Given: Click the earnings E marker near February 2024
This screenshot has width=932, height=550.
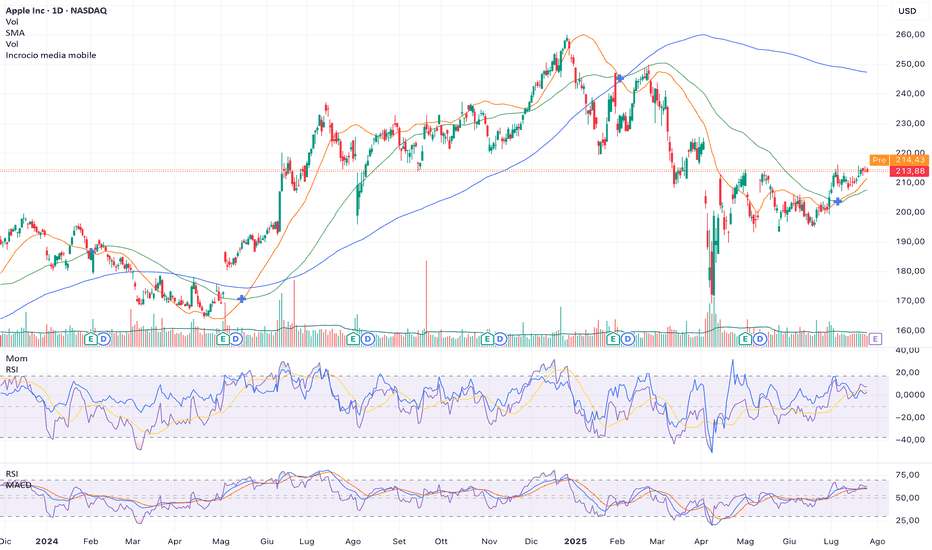Looking at the screenshot, I should click(x=90, y=339).
